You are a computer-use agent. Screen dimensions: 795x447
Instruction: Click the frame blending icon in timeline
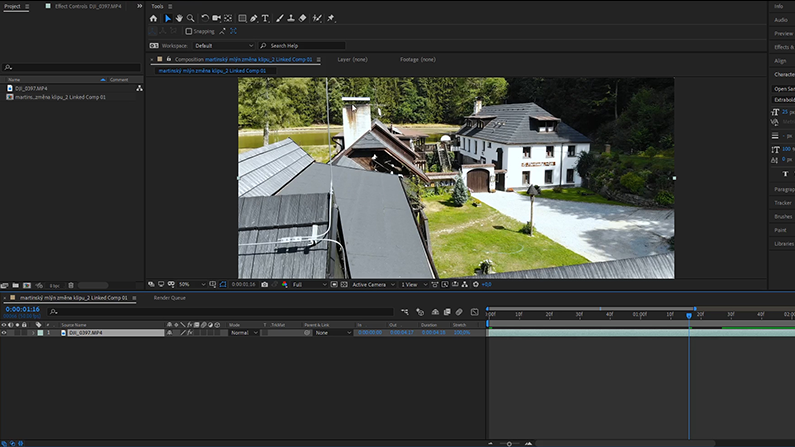[x=447, y=312]
